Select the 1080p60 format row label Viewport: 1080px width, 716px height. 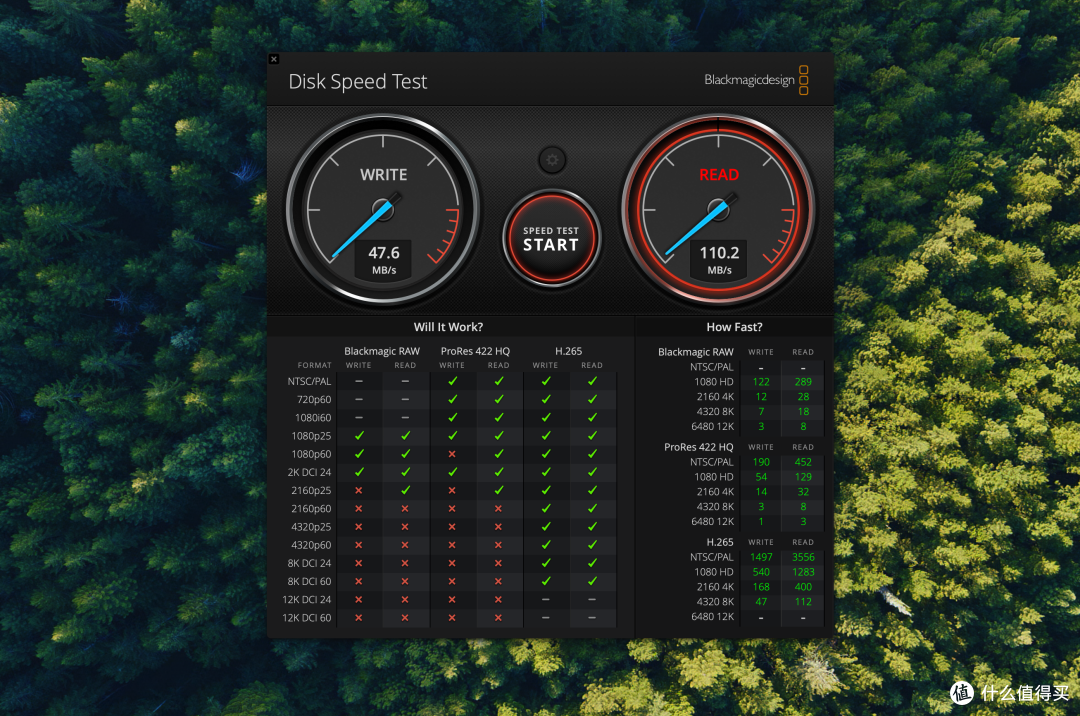[311, 454]
